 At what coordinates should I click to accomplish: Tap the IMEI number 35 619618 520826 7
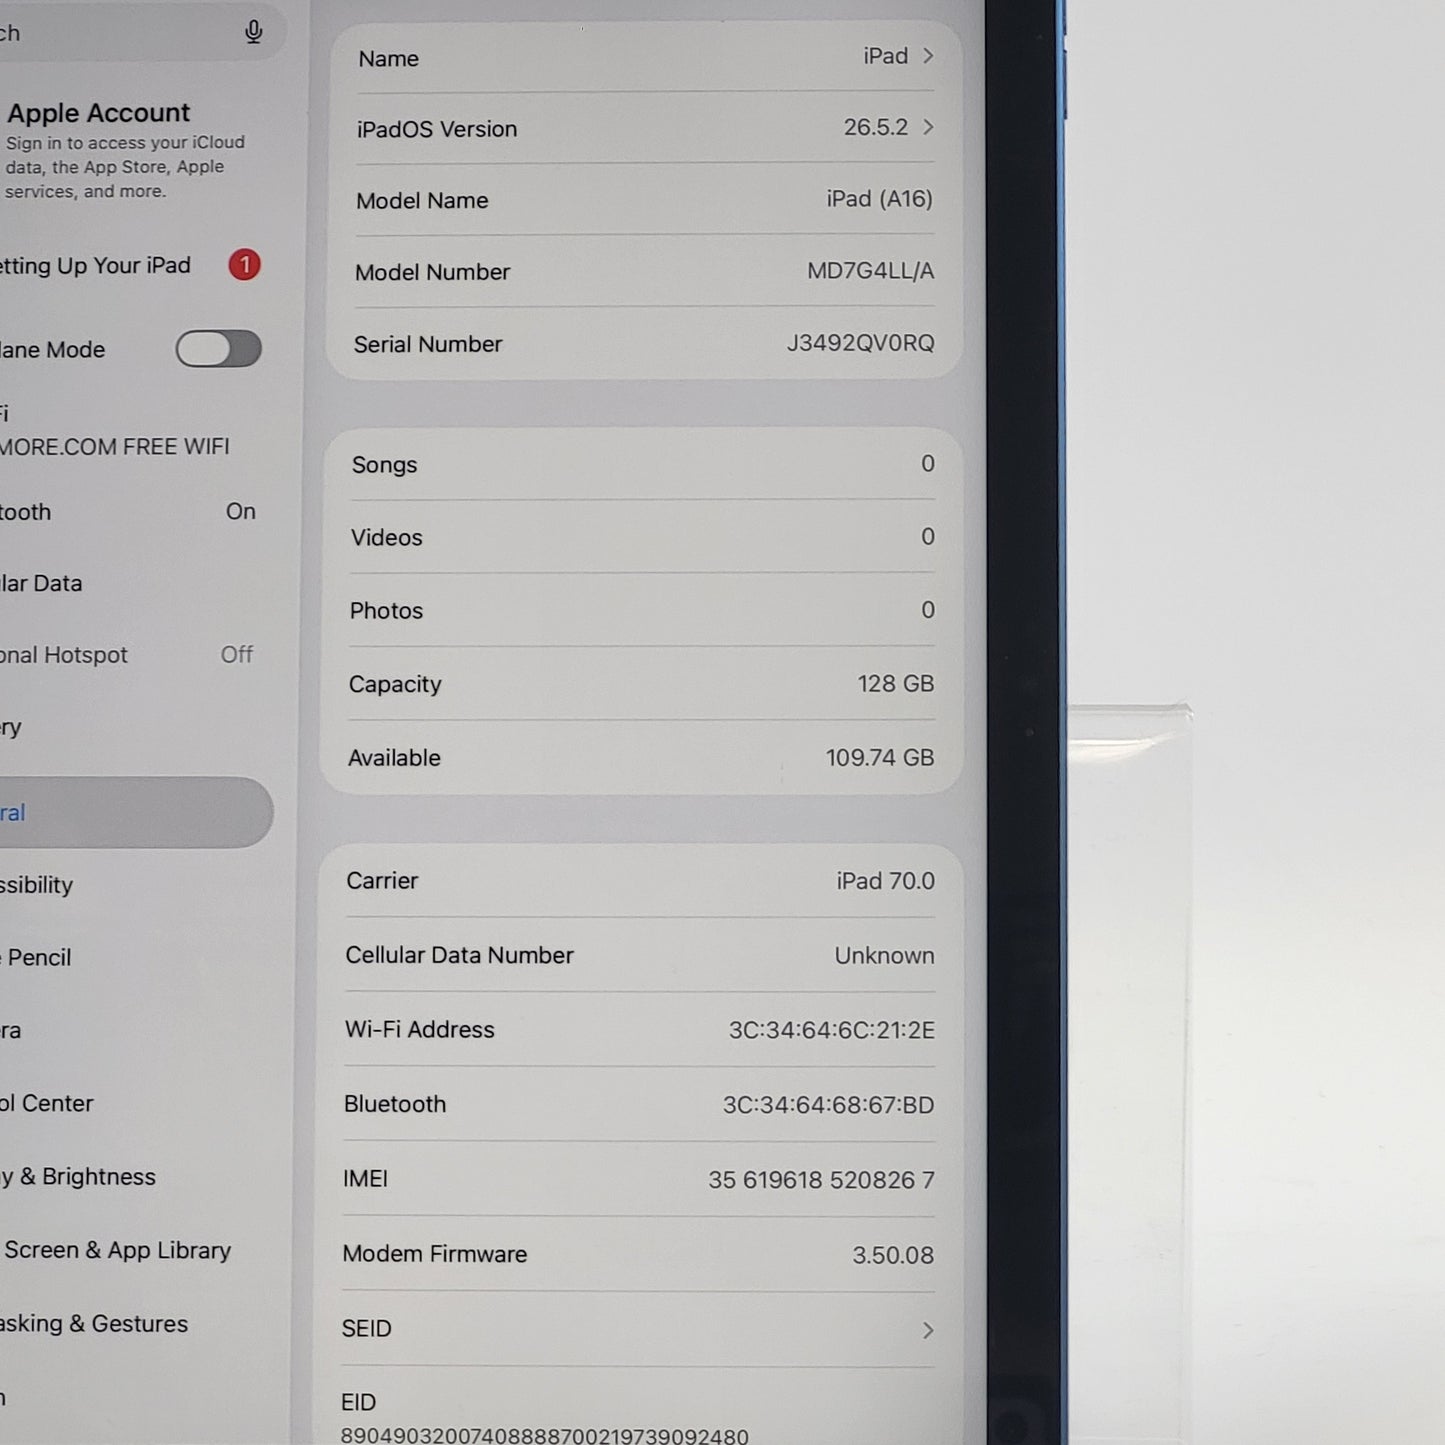point(821,1180)
